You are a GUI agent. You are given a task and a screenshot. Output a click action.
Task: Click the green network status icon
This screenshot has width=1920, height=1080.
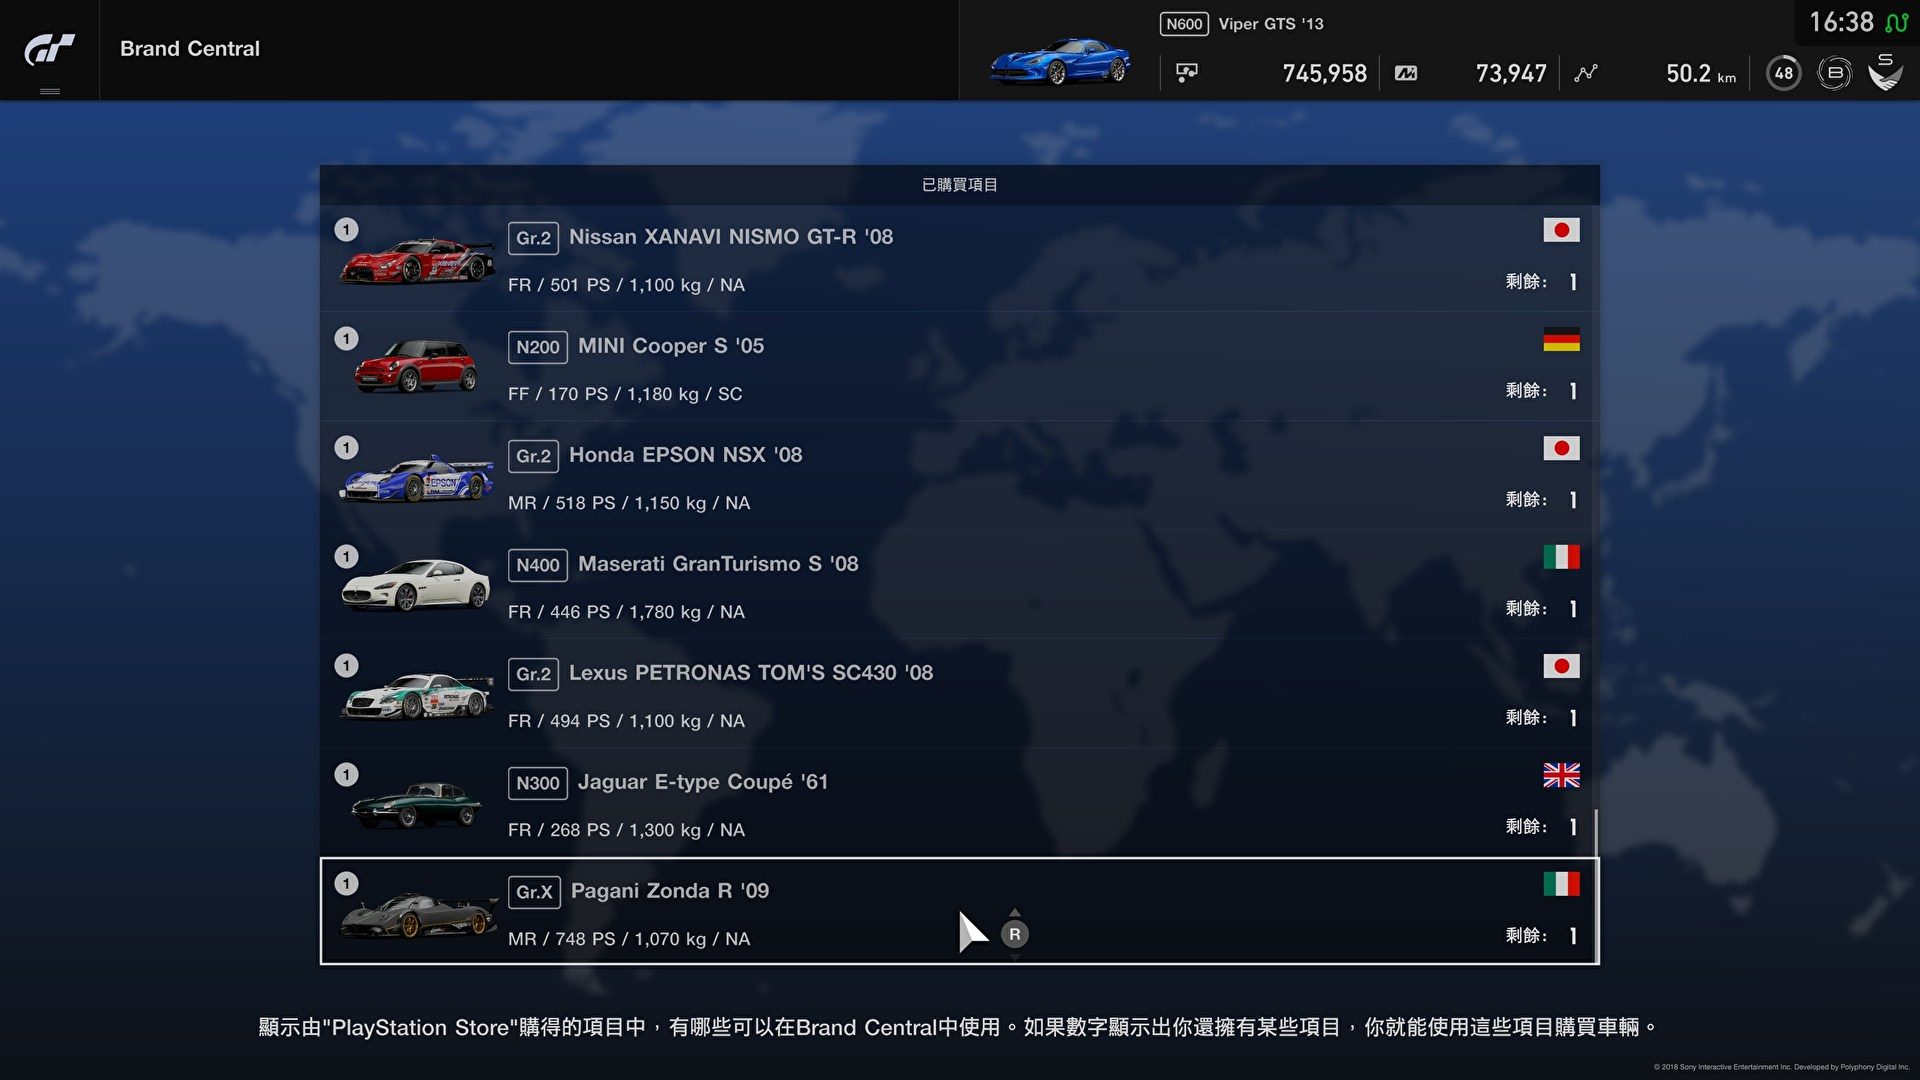1896,22
